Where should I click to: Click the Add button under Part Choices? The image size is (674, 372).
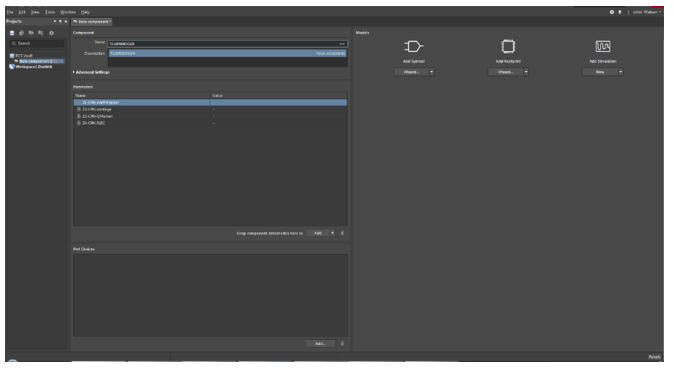[320, 344]
